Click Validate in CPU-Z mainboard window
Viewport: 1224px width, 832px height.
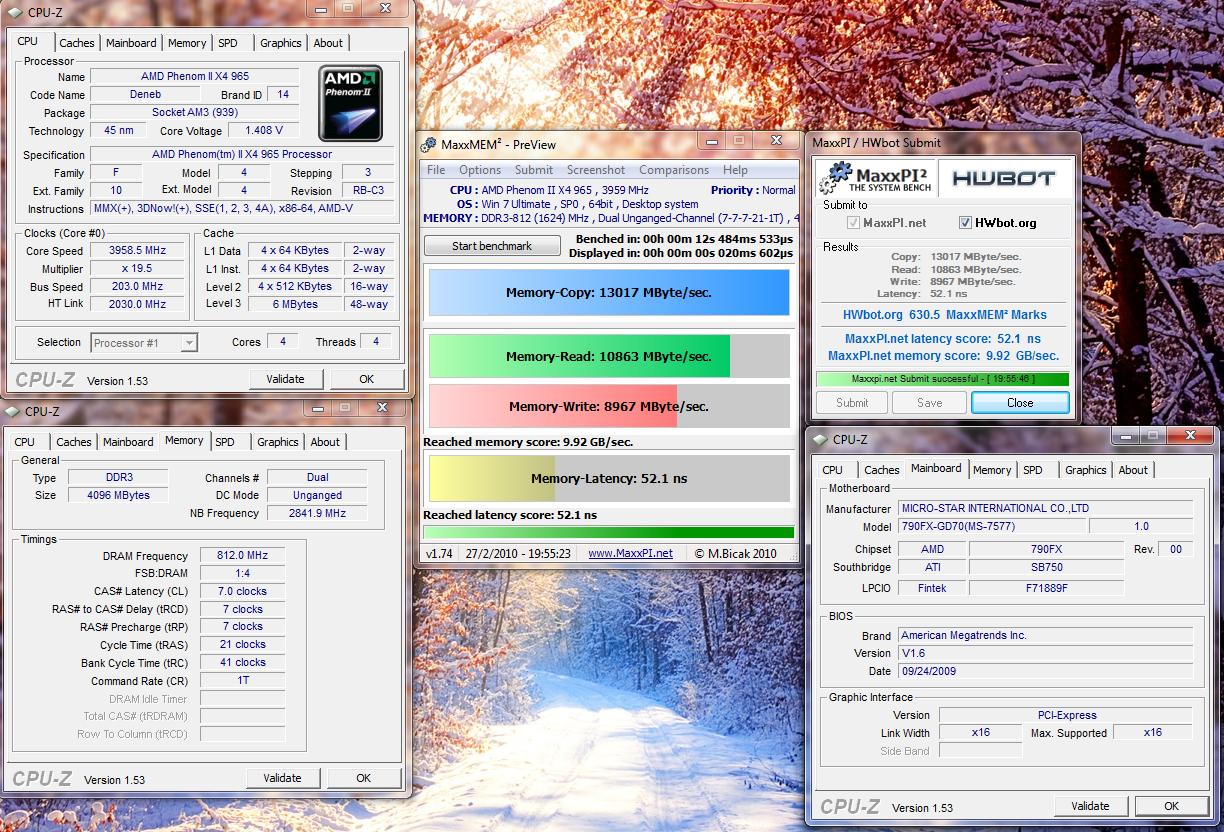pos(1090,806)
